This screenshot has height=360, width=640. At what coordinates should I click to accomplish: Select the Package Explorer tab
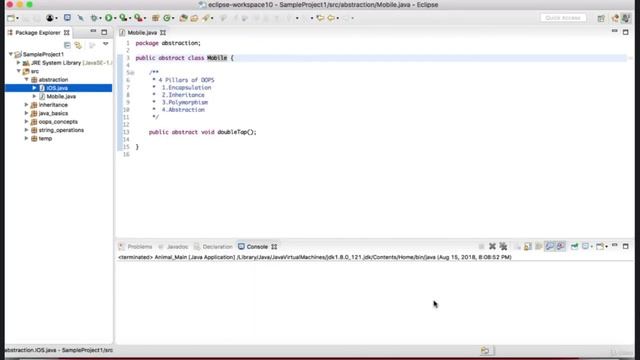[38, 32]
